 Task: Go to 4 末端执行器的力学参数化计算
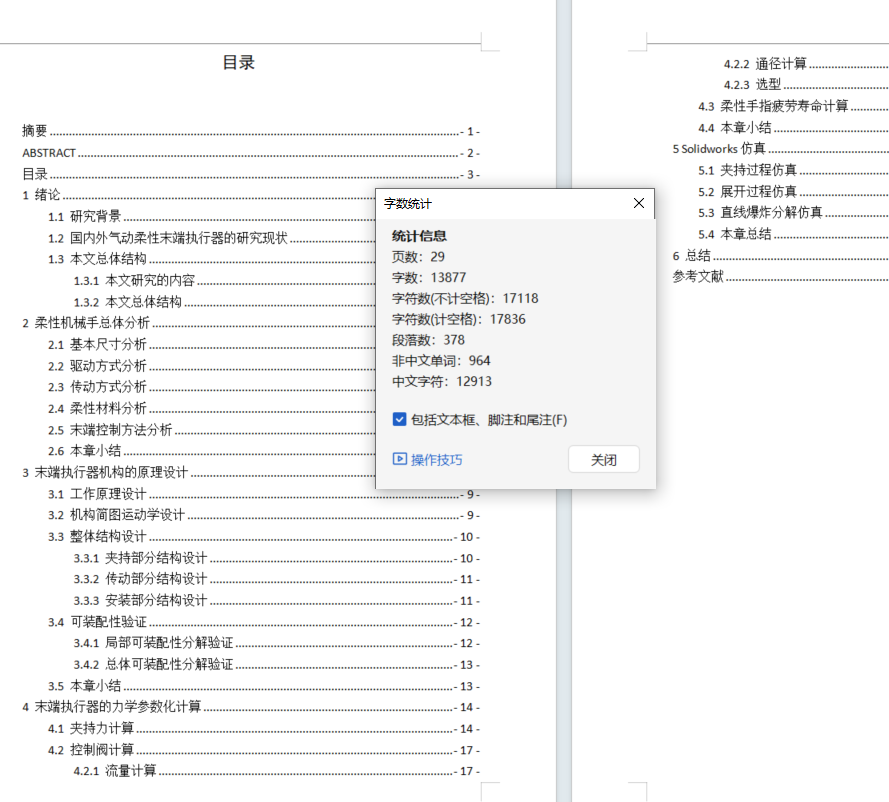251,707
